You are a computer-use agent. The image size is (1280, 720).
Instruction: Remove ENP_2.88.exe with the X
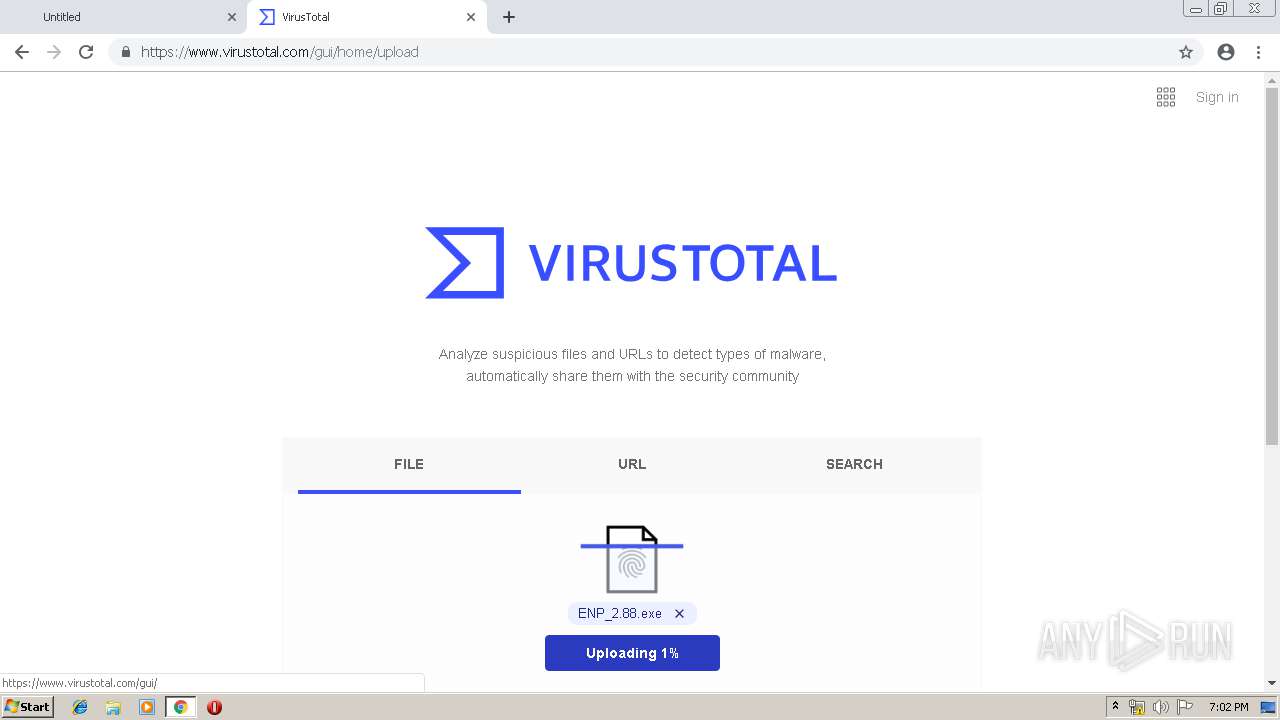coord(679,614)
